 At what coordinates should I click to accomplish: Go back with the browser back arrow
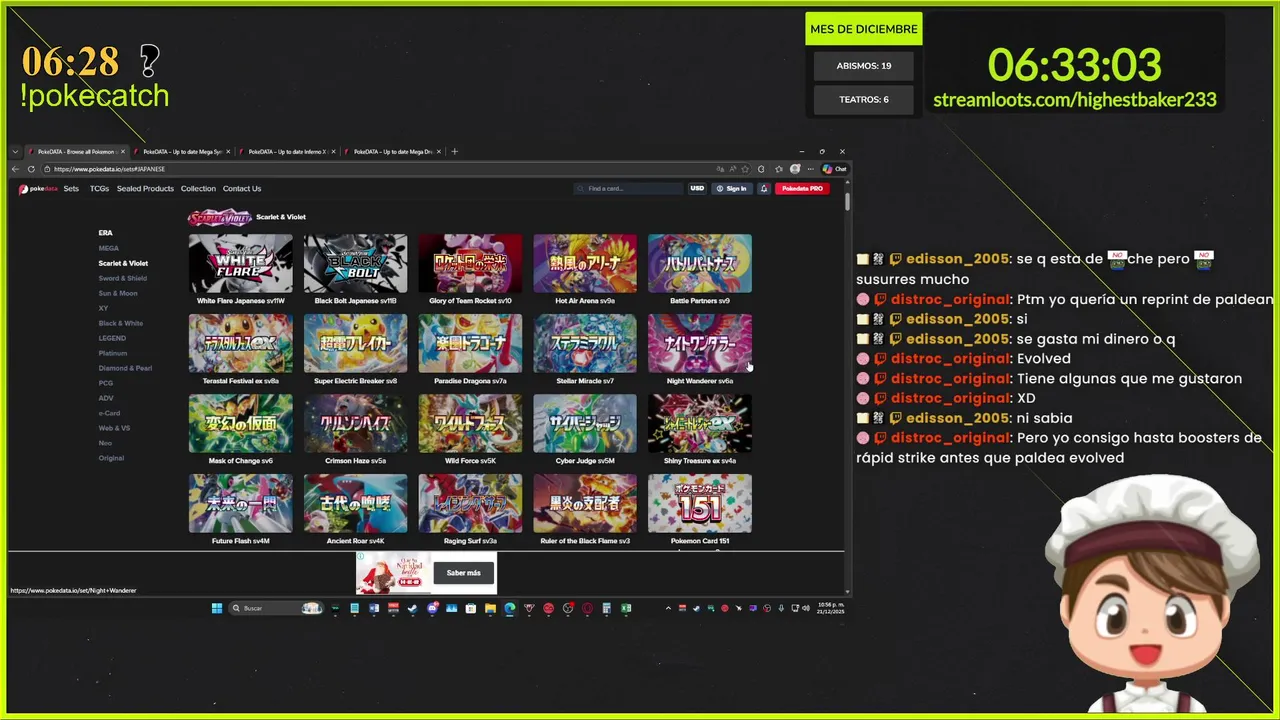pos(15,169)
